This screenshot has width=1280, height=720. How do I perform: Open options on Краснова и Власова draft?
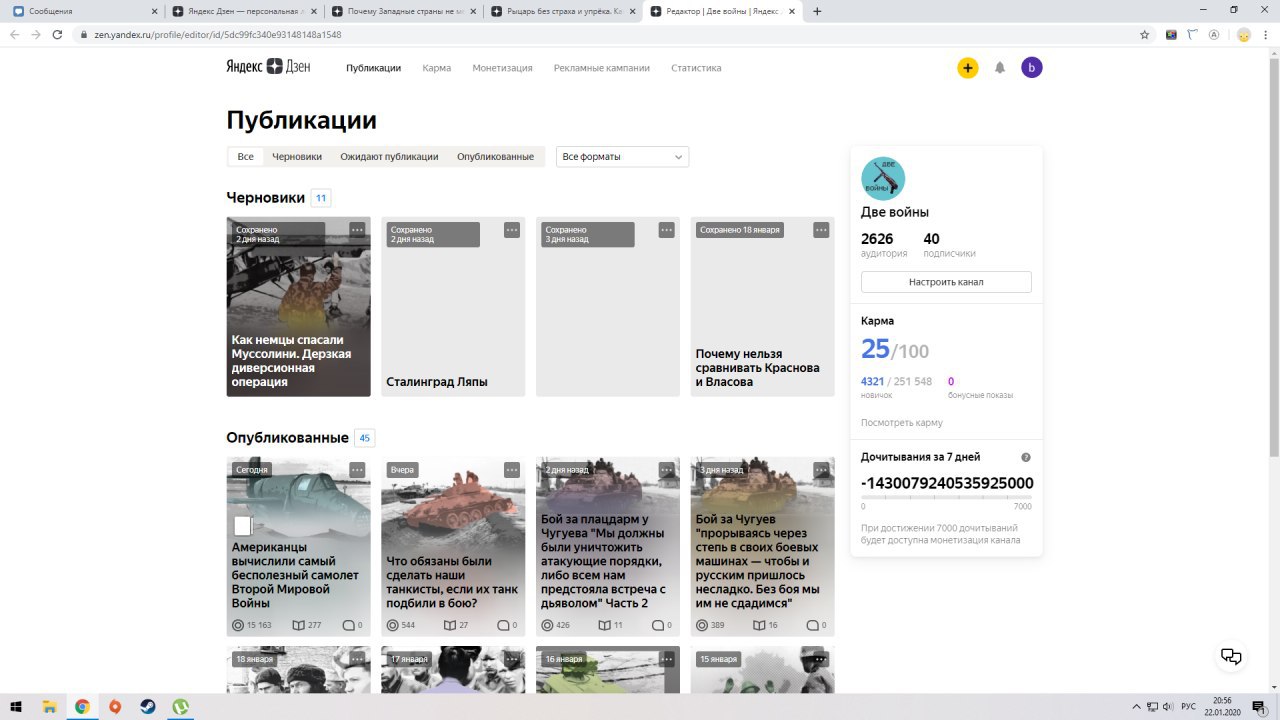pos(821,230)
